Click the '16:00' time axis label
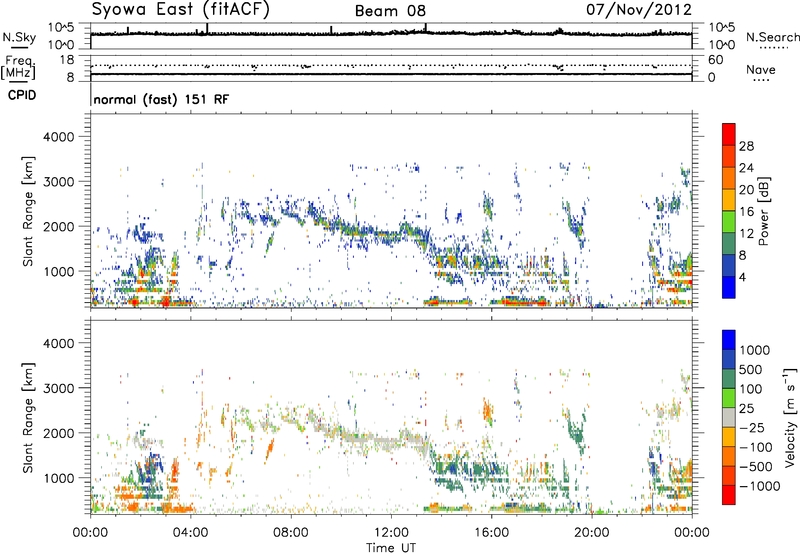The height and width of the screenshot is (554, 800). pyautogui.click(x=491, y=532)
